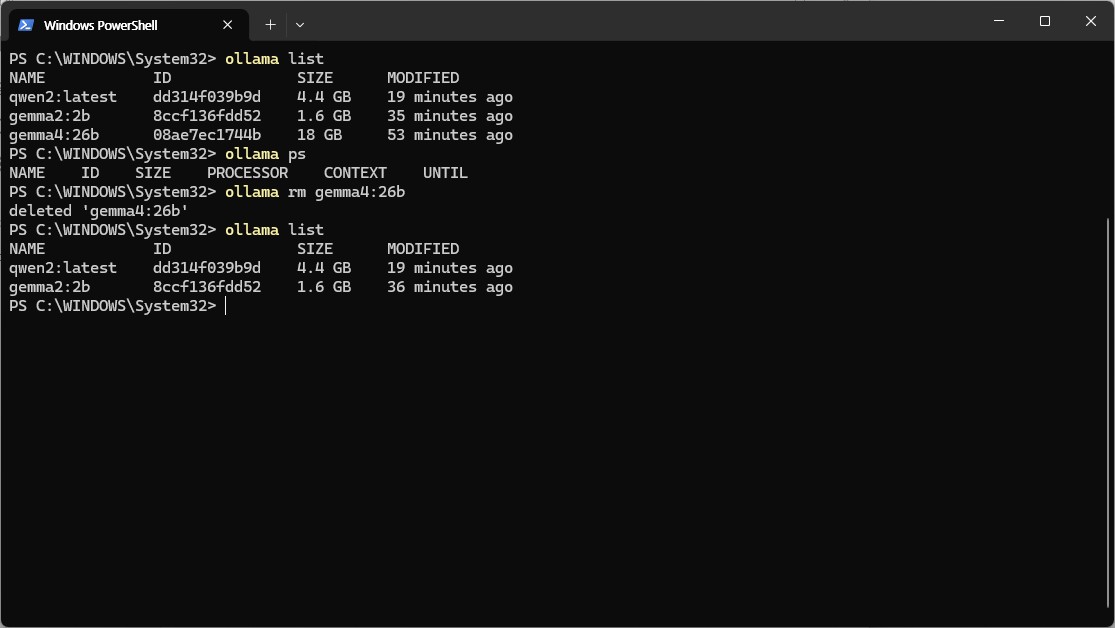The width and height of the screenshot is (1115, 628).
Task: Click the ID '08ae7ec1744b'
Action: pyautogui.click(x=207, y=135)
